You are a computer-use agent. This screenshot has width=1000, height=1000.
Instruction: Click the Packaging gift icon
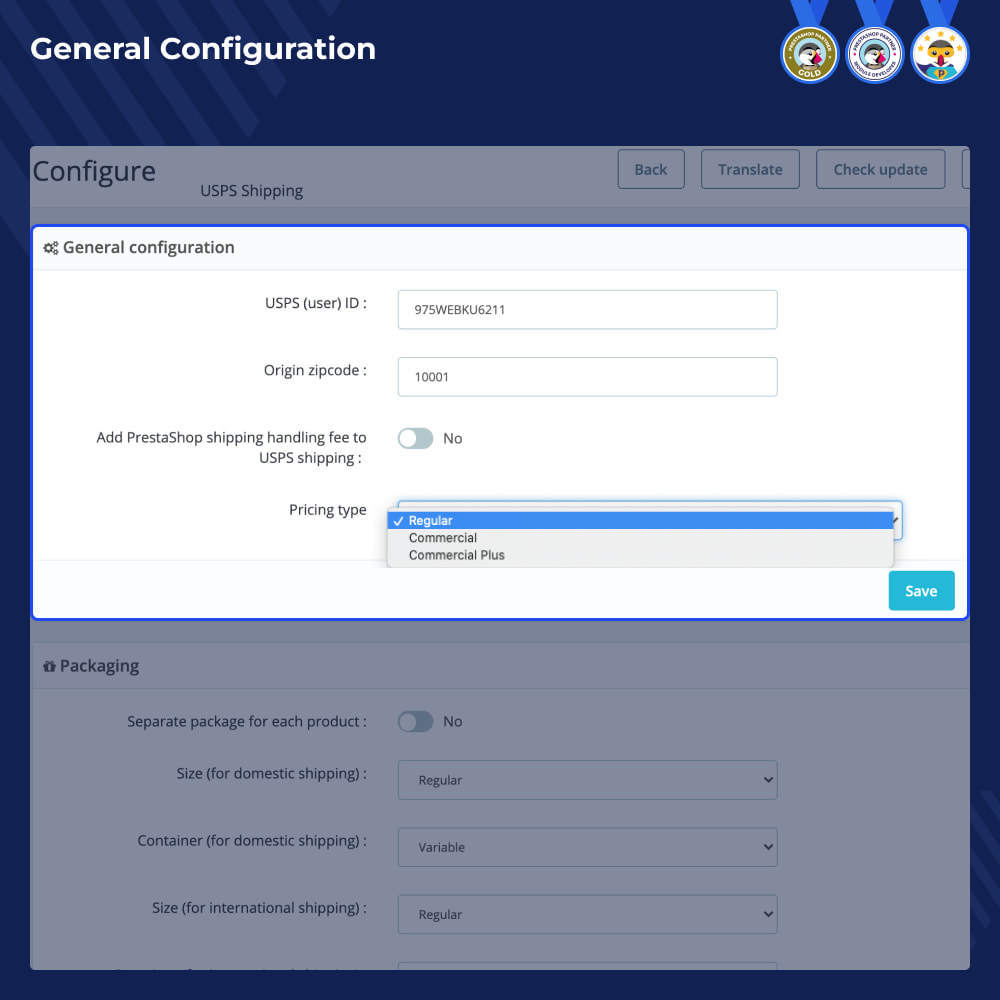[49, 666]
